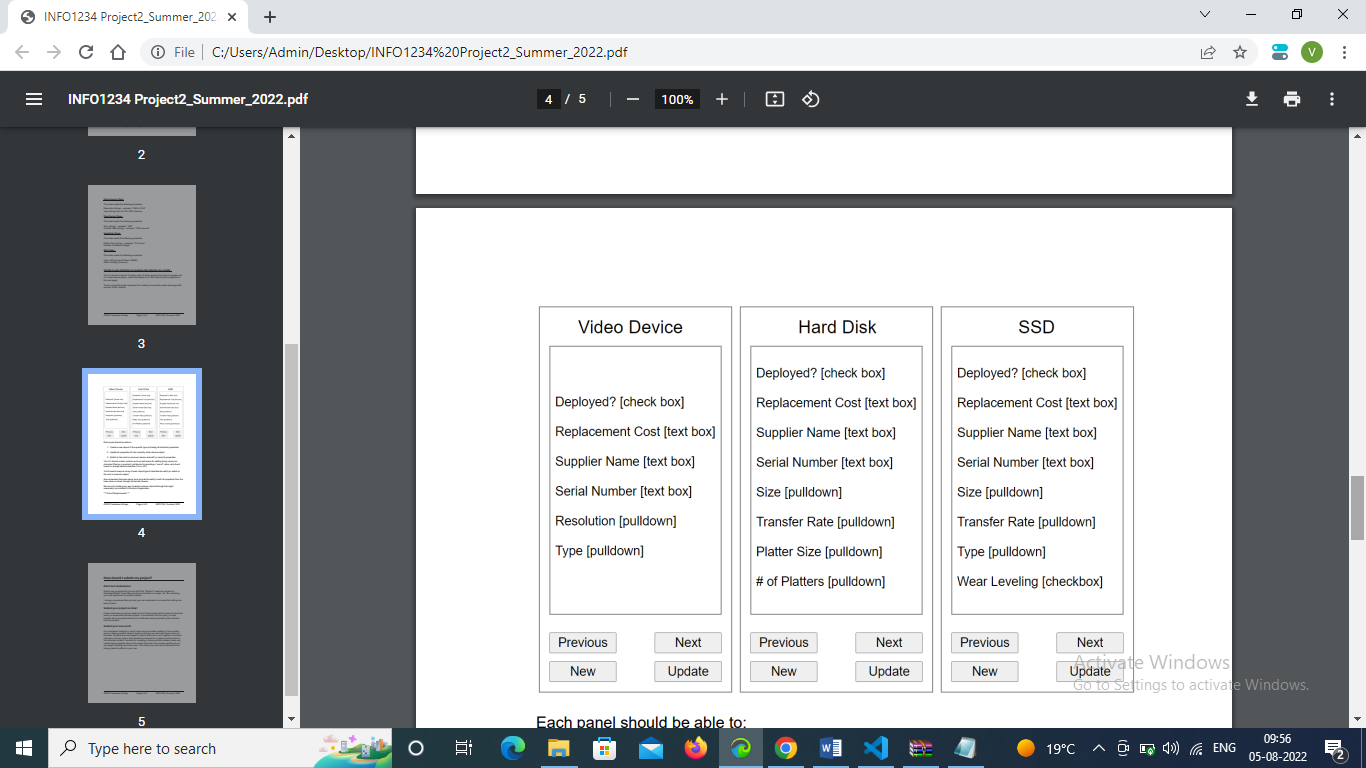The width and height of the screenshot is (1366, 768).
Task: Open the teal extension icon beside the profile
Action: [1280, 52]
